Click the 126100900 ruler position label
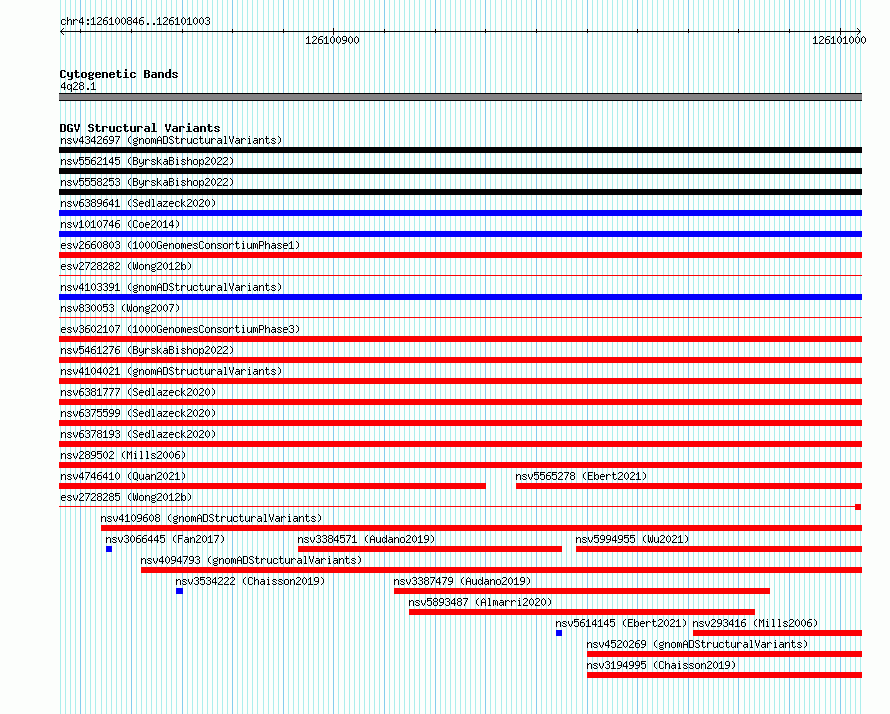 (x=332, y=40)
